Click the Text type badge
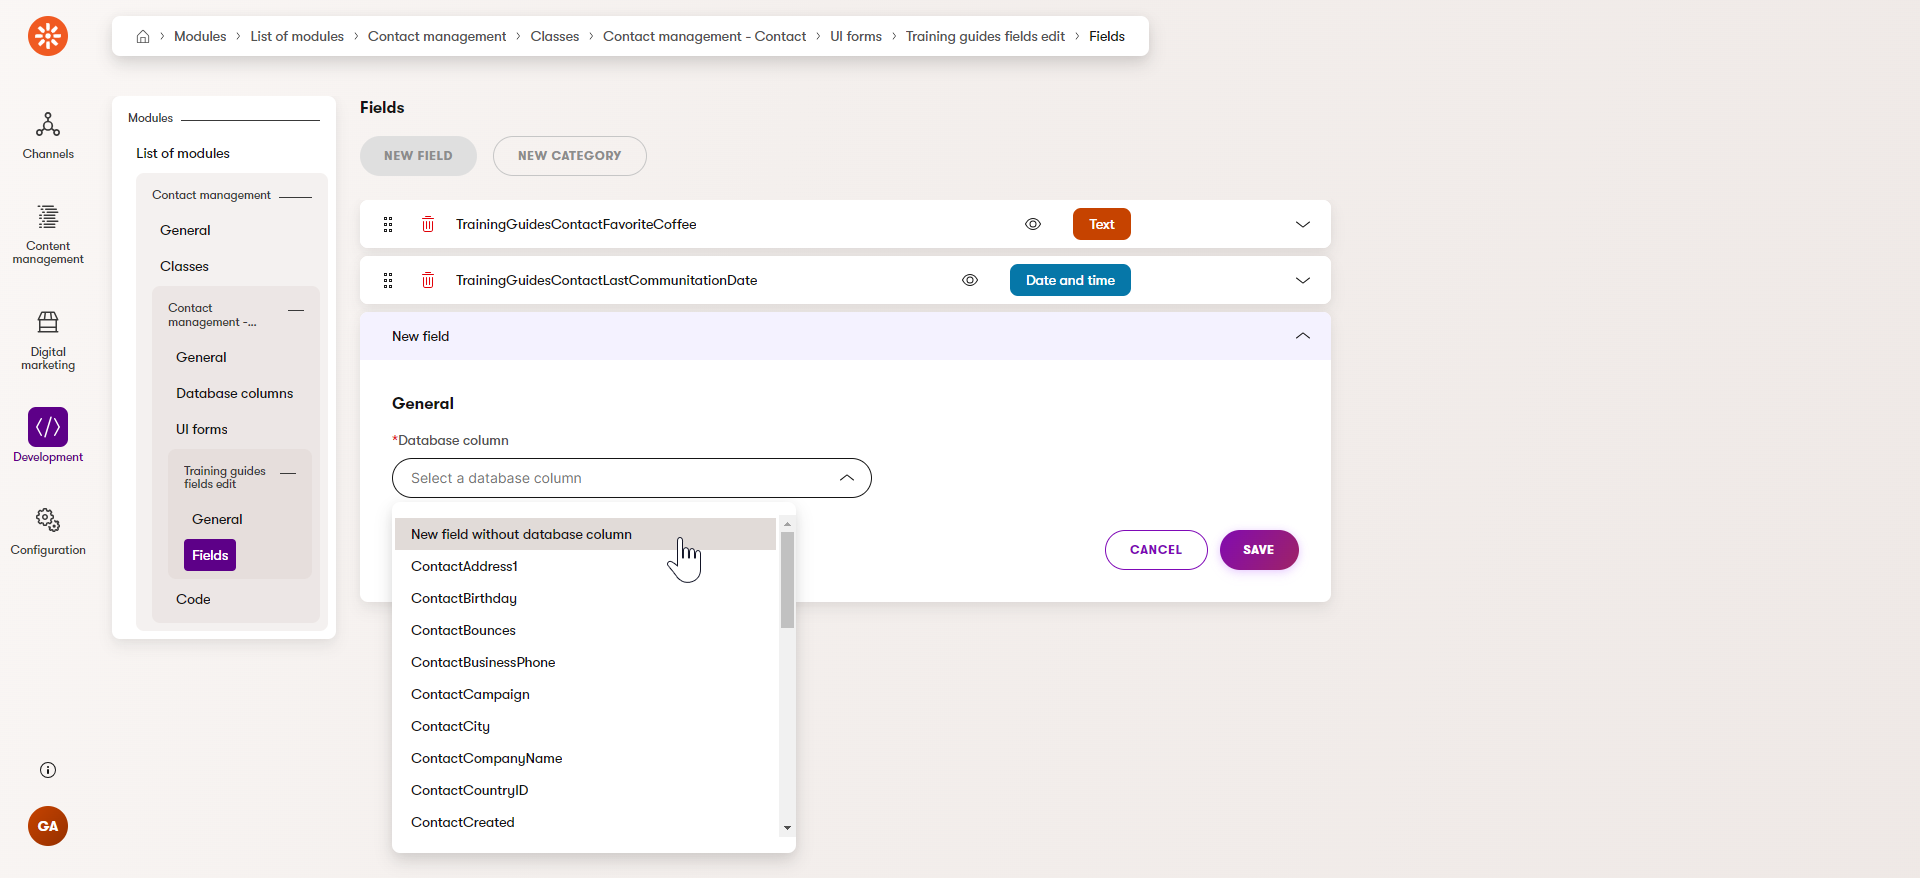The height and width of the screenshot is (878, 1920). [1102, 224]
